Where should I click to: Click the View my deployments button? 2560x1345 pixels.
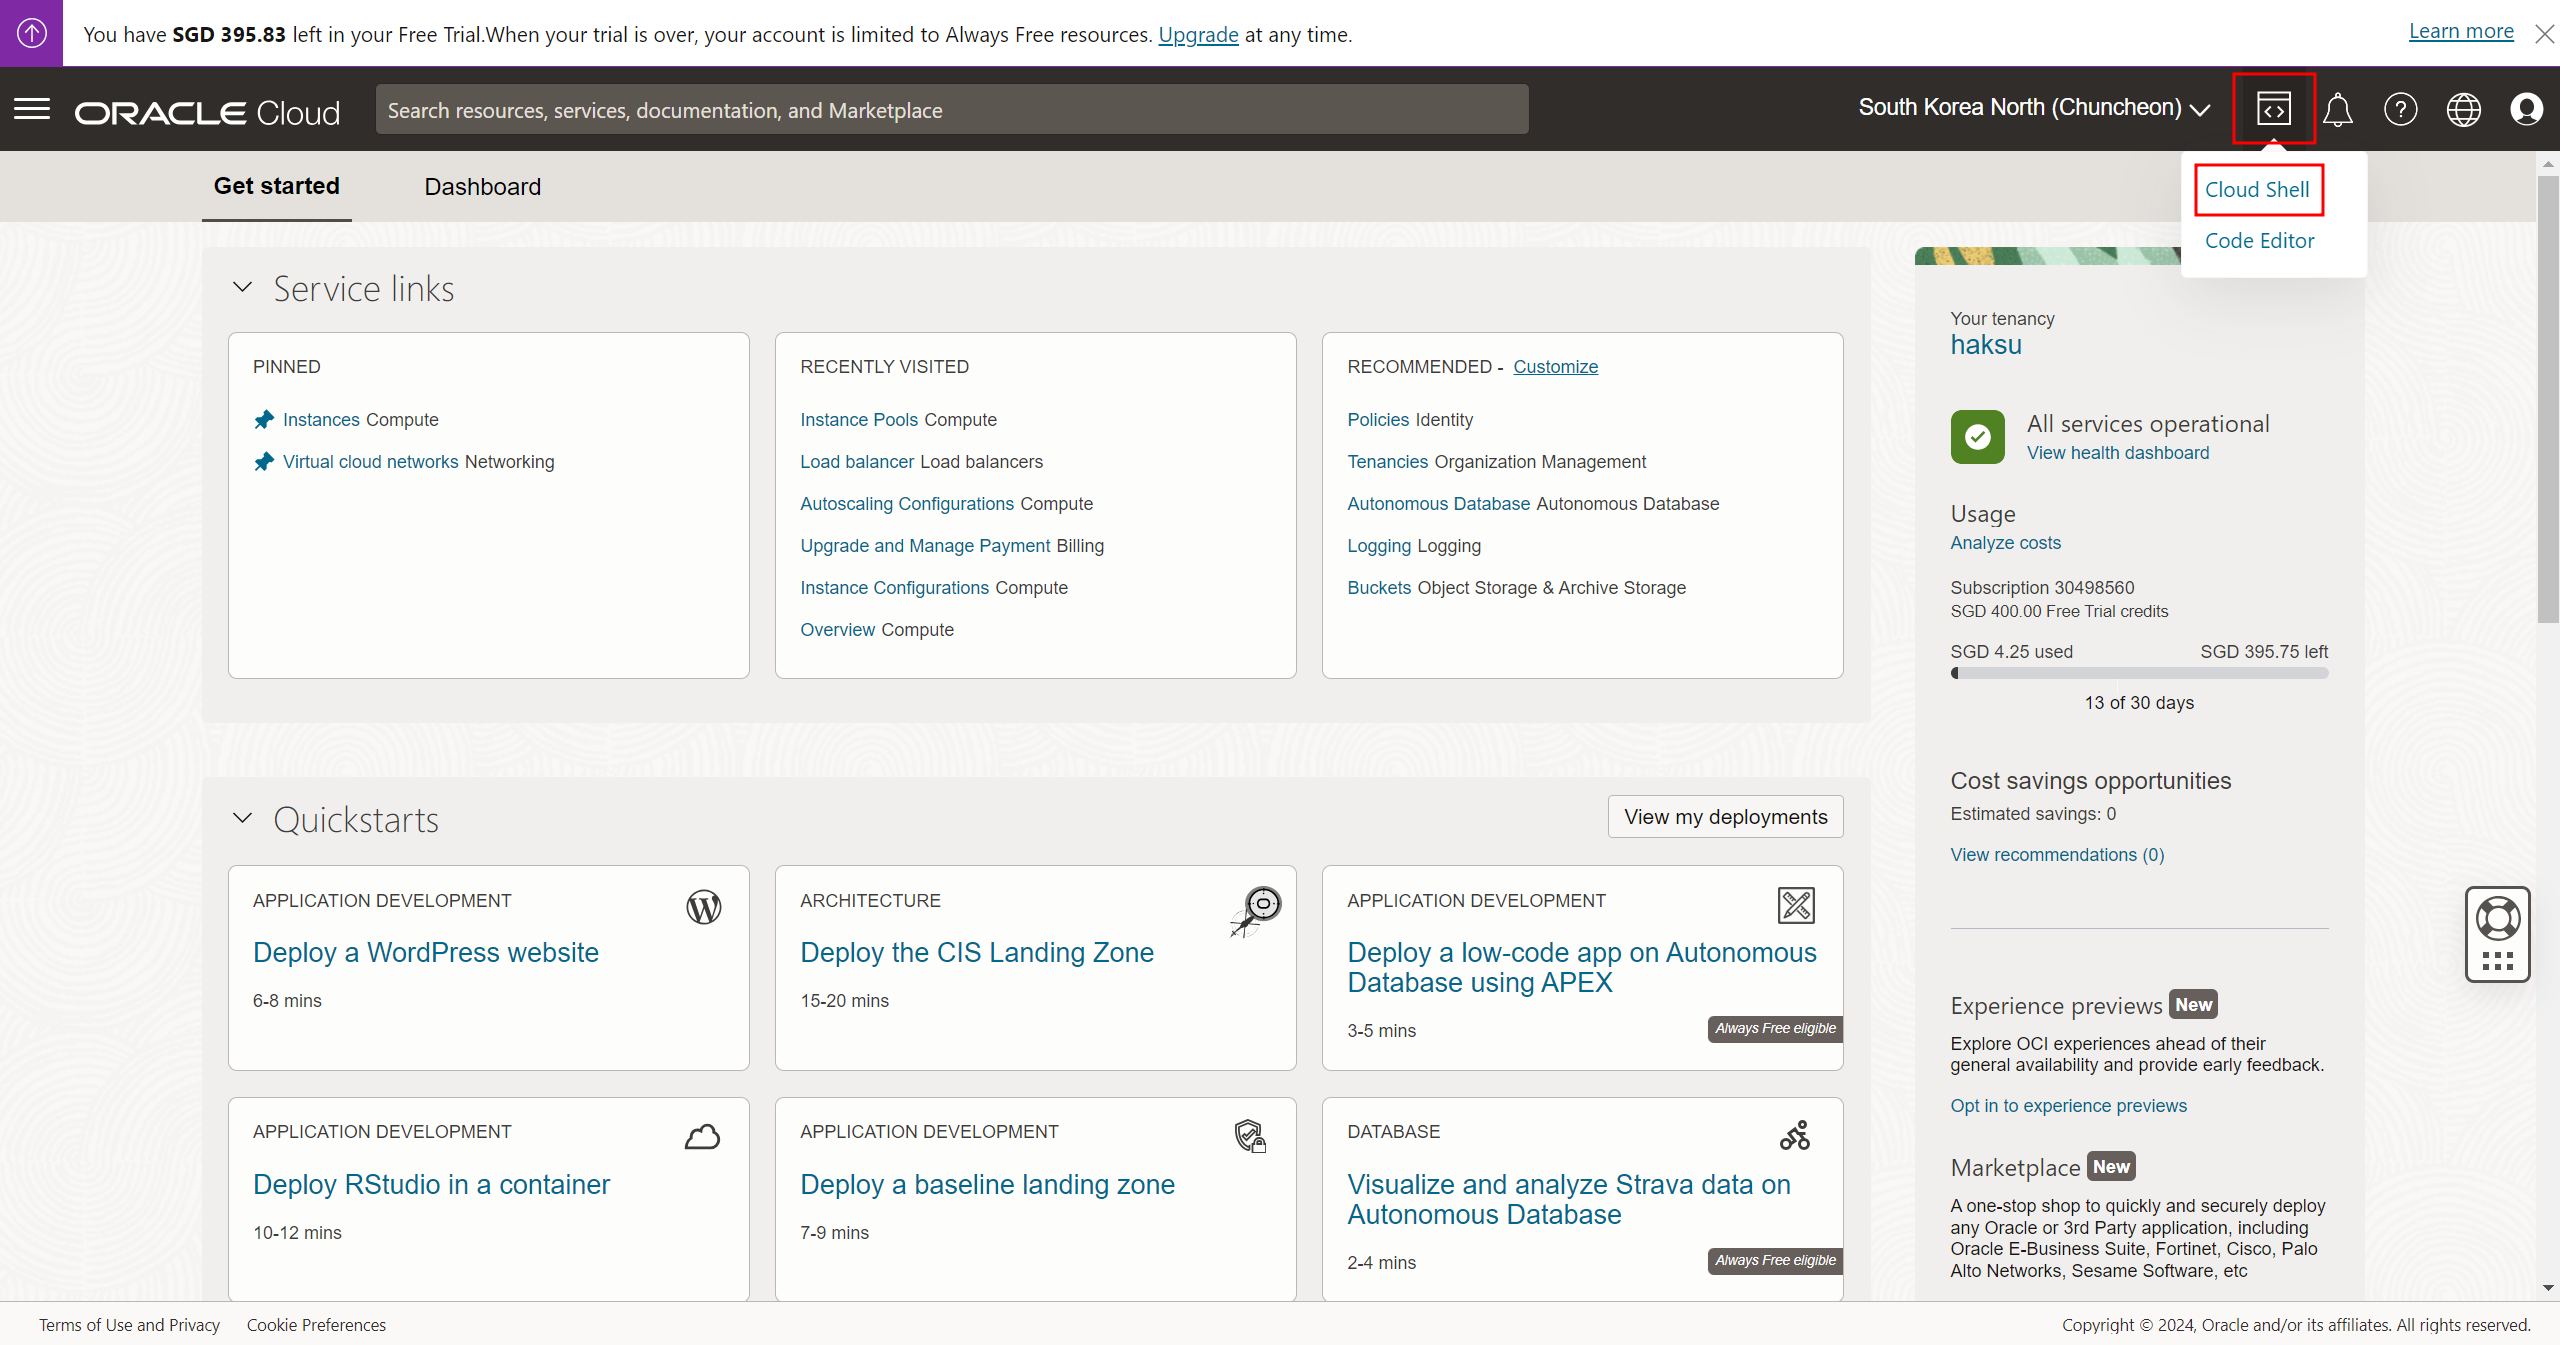[1725, 817]
